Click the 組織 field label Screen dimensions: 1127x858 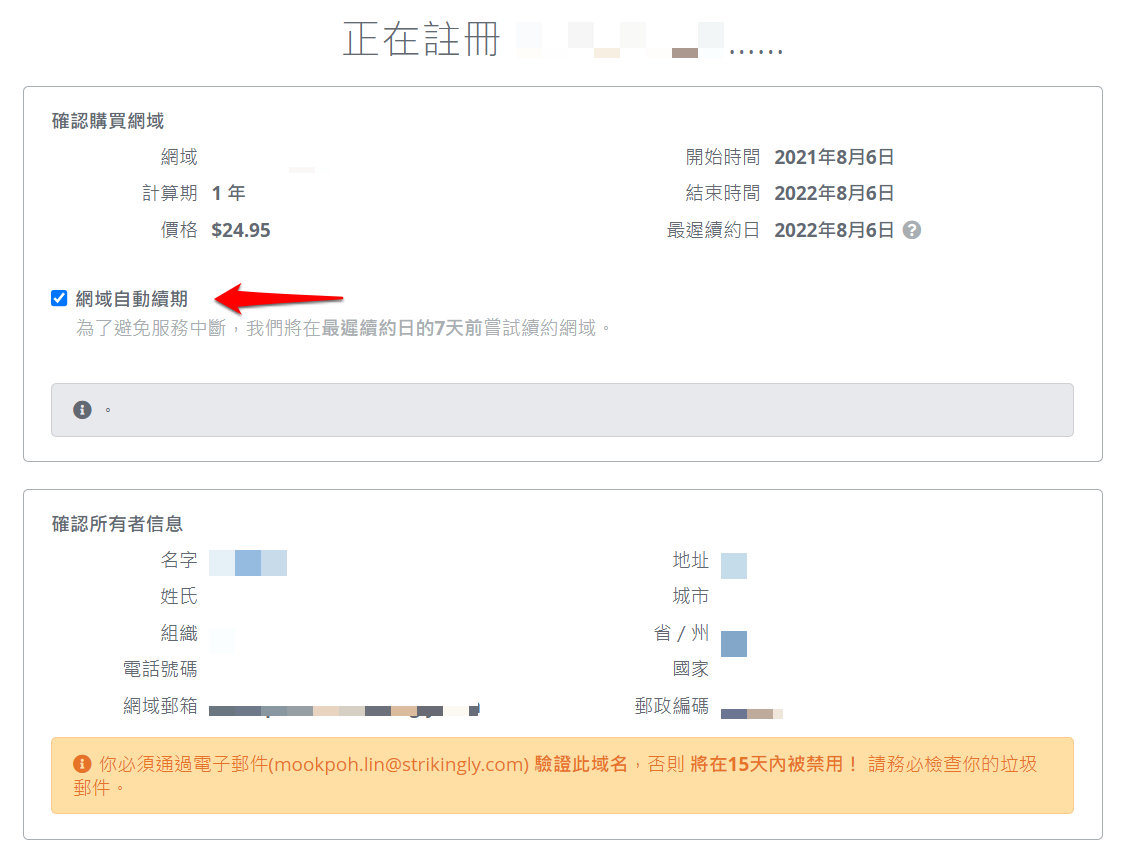pyautogui.click(x=179, y=633)
